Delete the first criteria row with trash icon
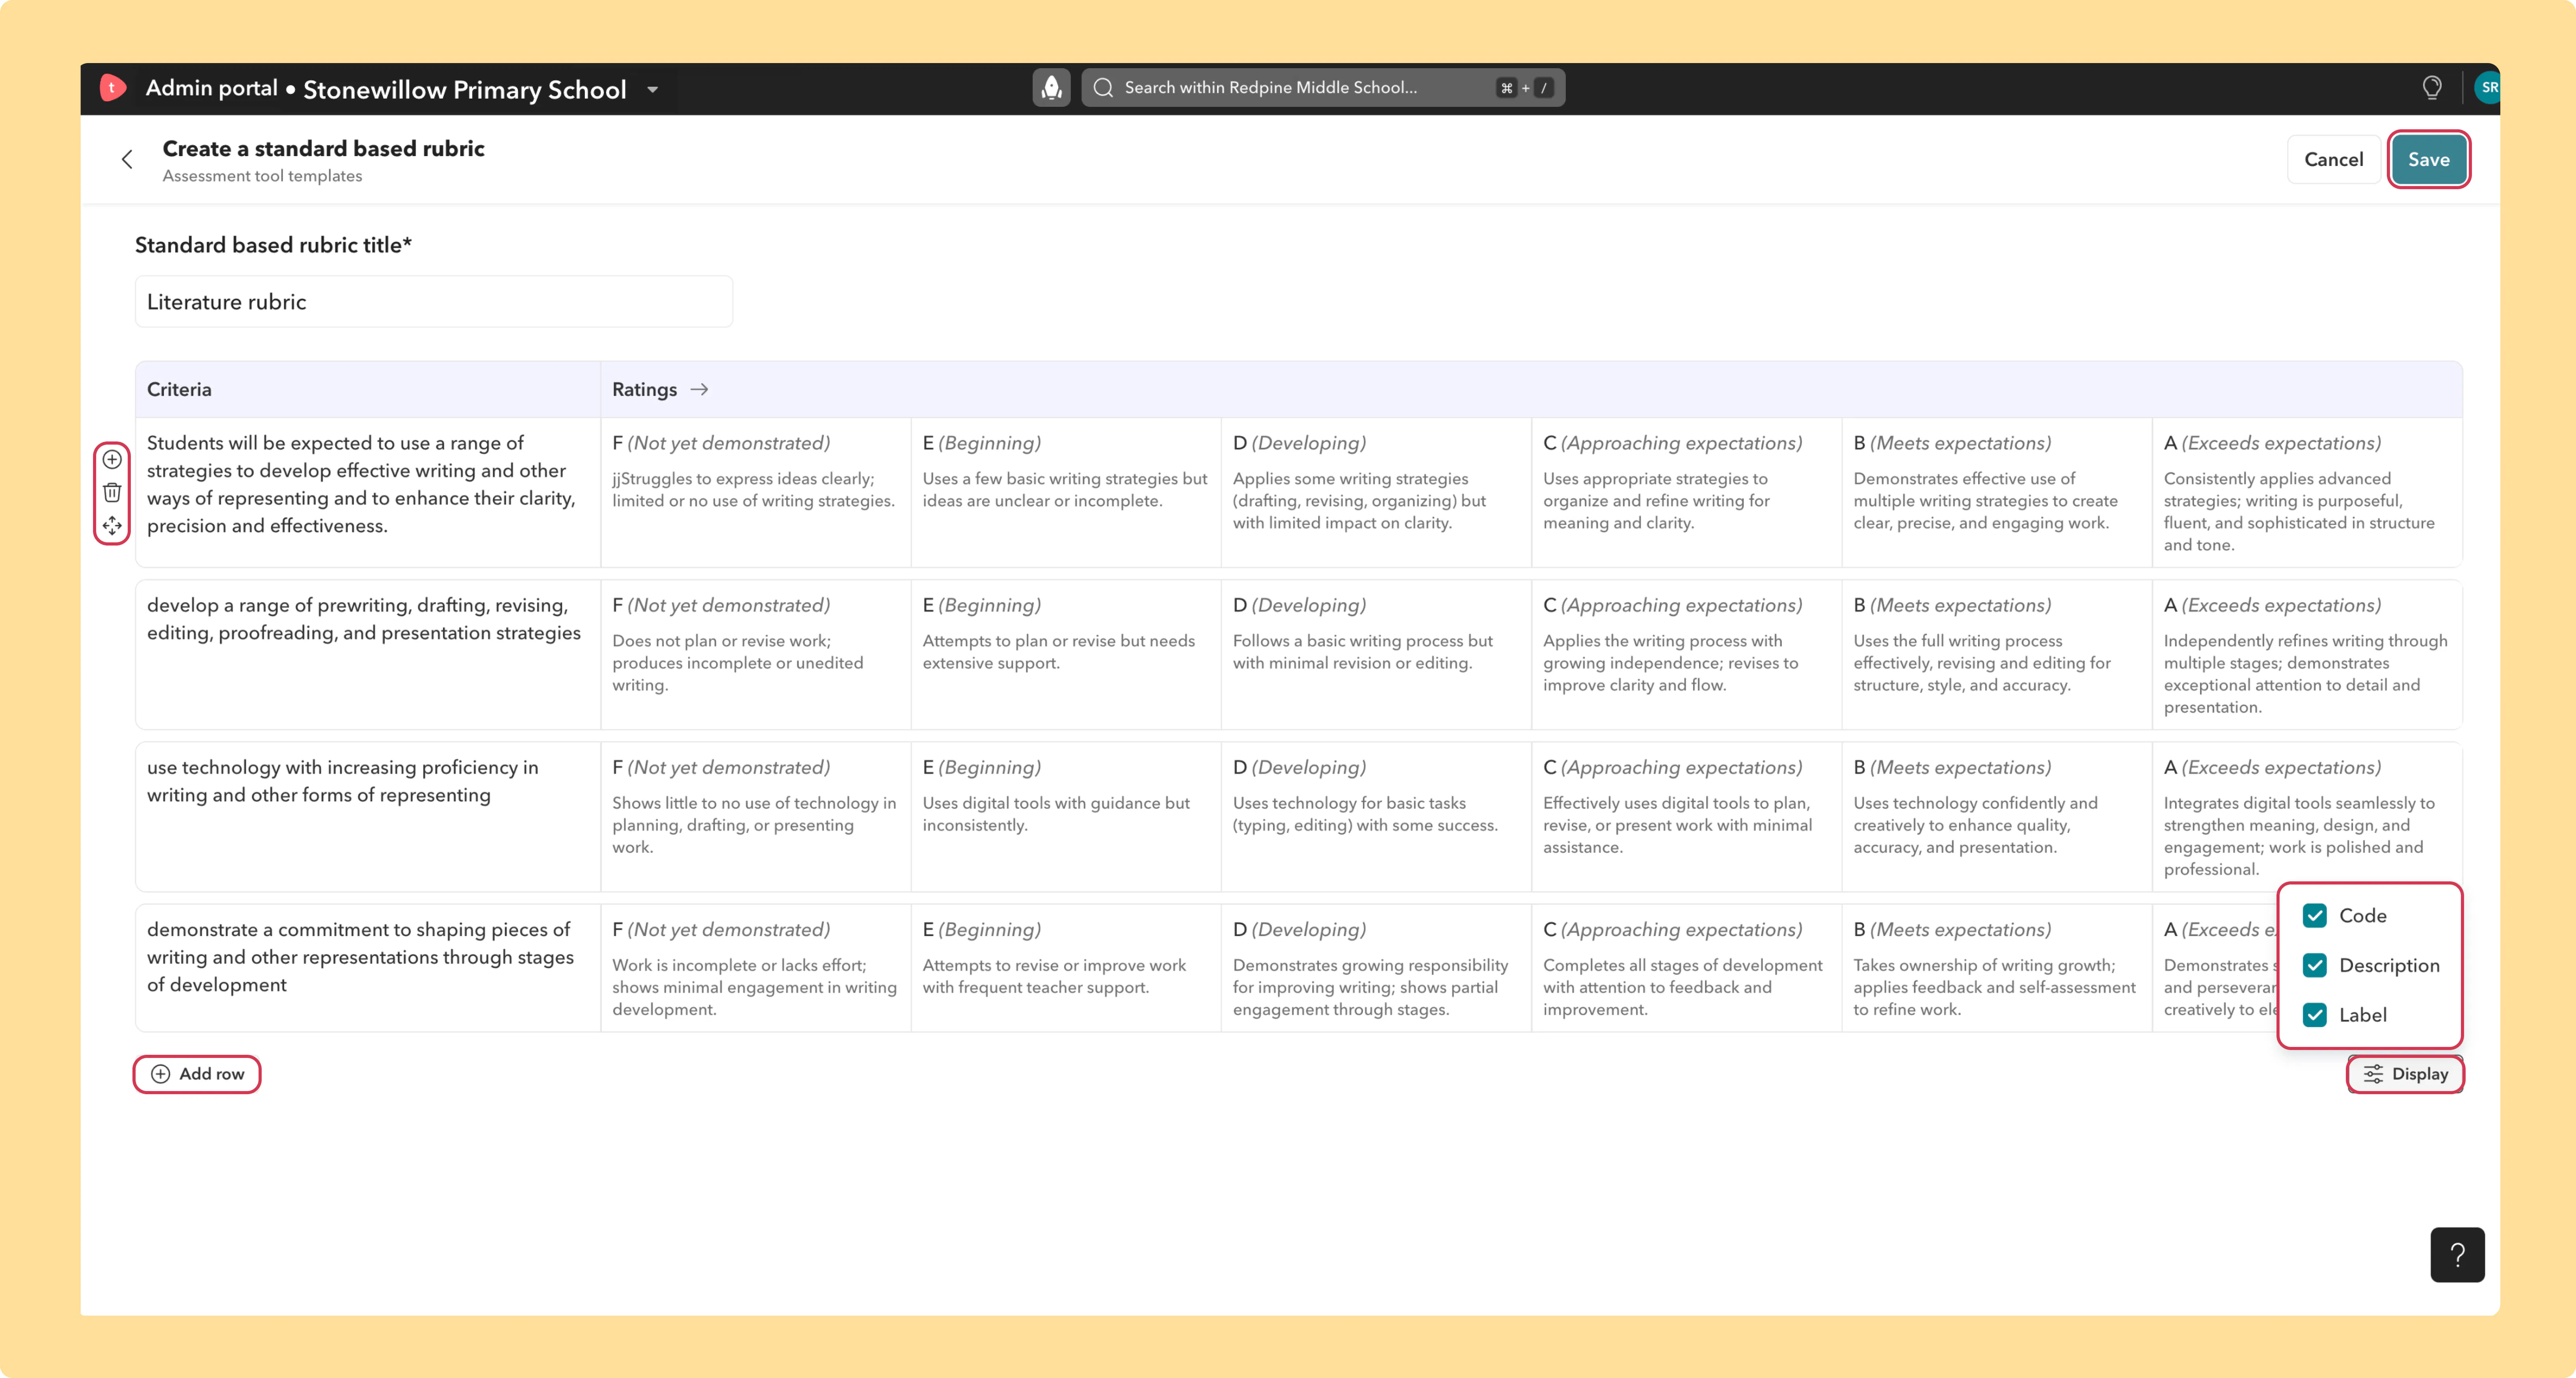 [112, 492]
